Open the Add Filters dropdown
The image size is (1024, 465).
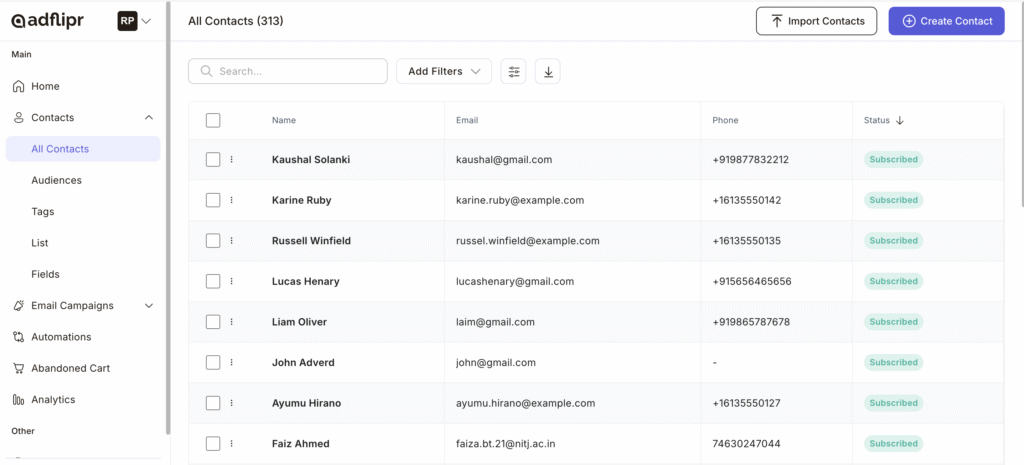(444, 71)
